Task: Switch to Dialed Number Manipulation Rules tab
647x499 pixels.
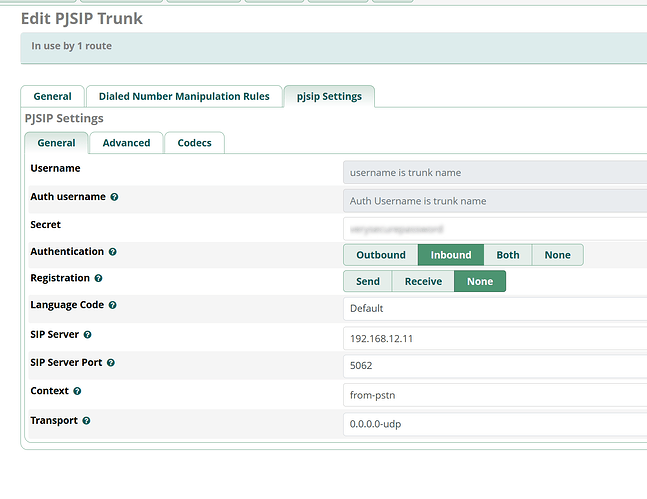Action: point(184,96)
